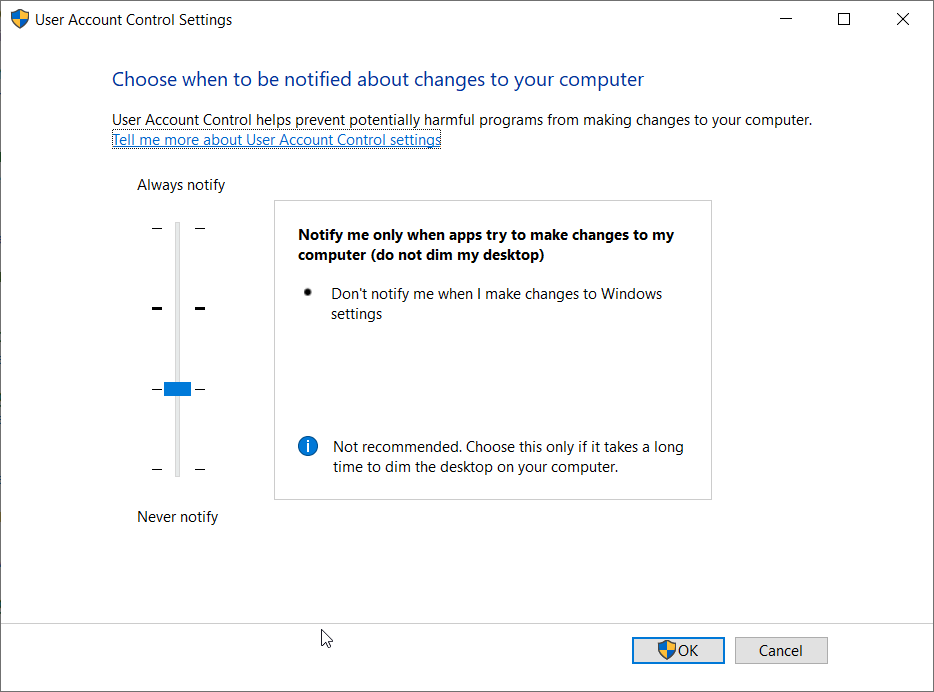
Task: Click the 'Never notify' label
Action: click(x=178, y=517)
